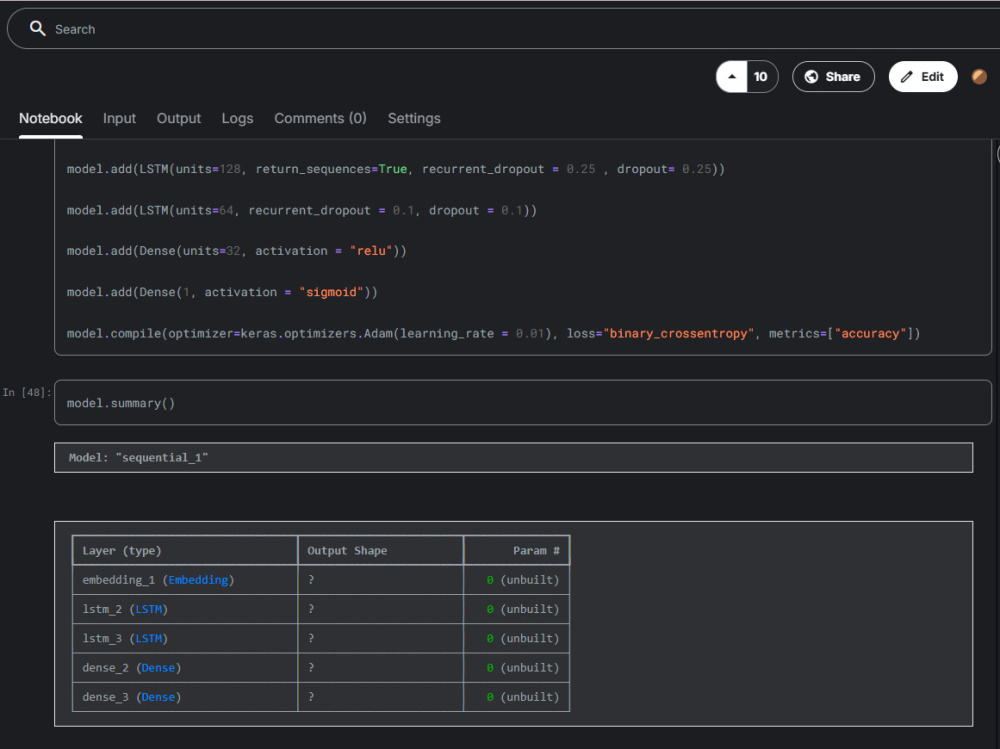Viewport: 1000px width, 749px height.
Task: Click the Embedding layer type link
Action: (198, 580)
